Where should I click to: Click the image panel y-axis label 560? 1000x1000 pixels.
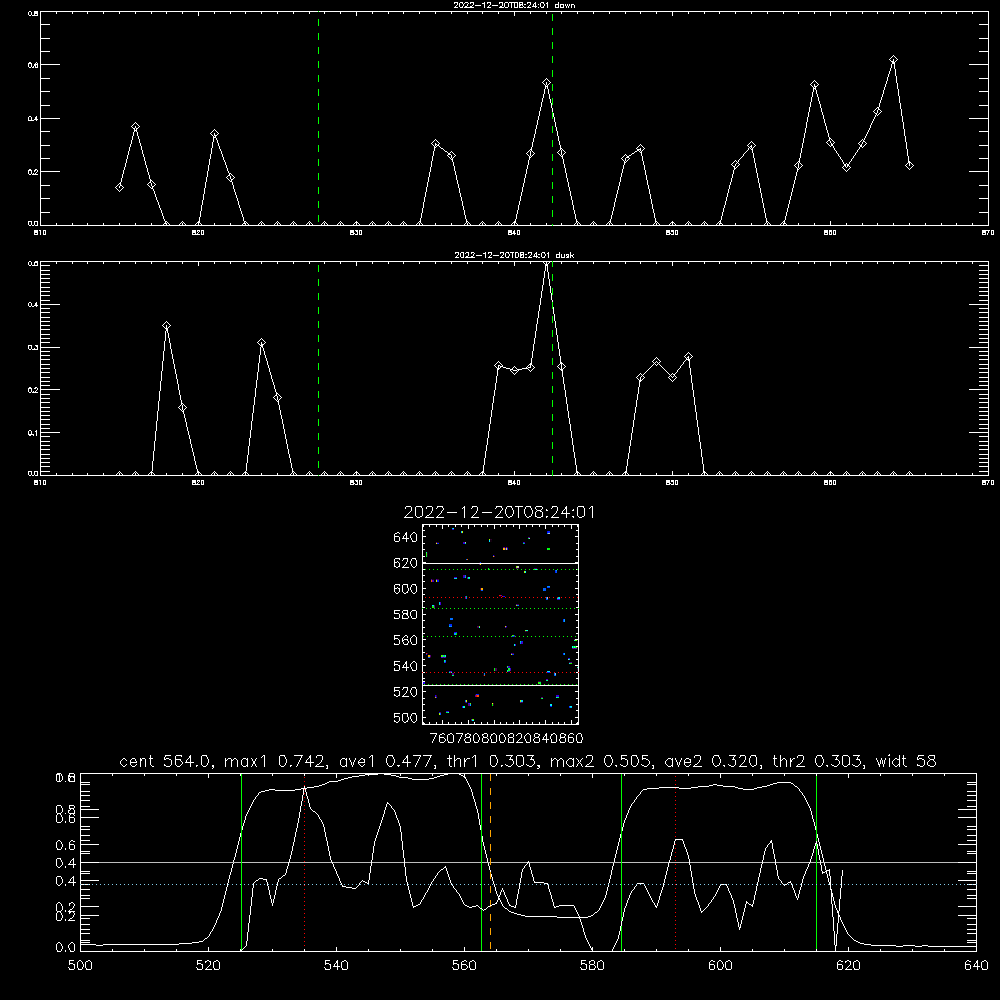(406, 640)
